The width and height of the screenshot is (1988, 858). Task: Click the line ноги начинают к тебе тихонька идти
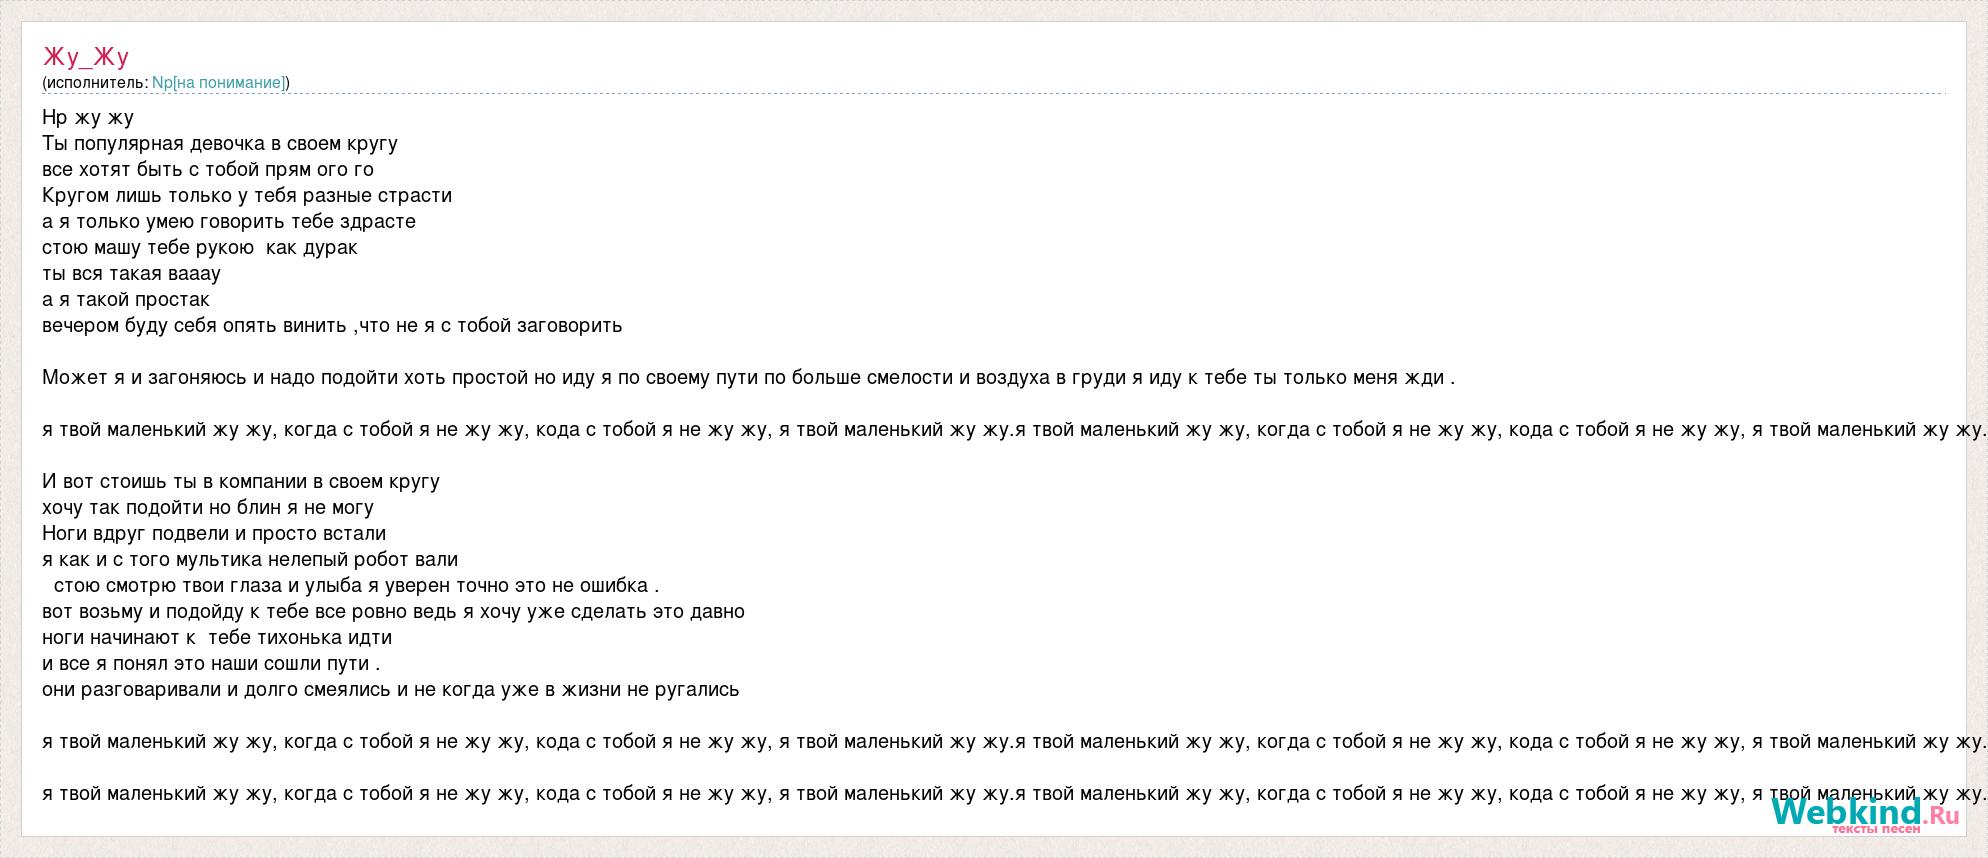217,638
